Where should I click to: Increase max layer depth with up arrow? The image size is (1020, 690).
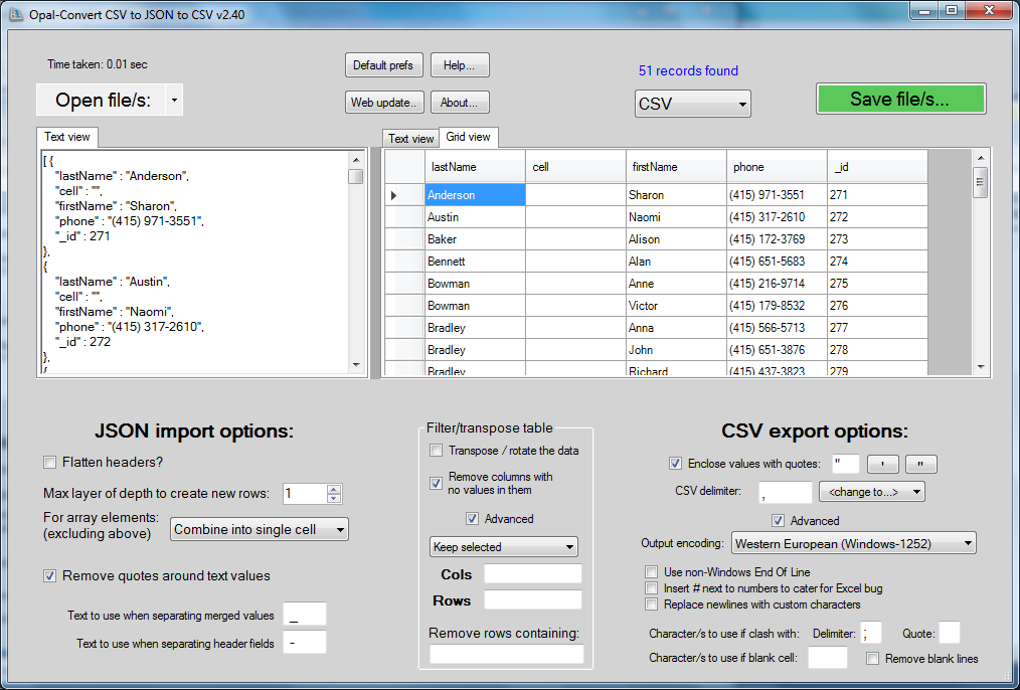pyautogui.click(x=334, y=489)
